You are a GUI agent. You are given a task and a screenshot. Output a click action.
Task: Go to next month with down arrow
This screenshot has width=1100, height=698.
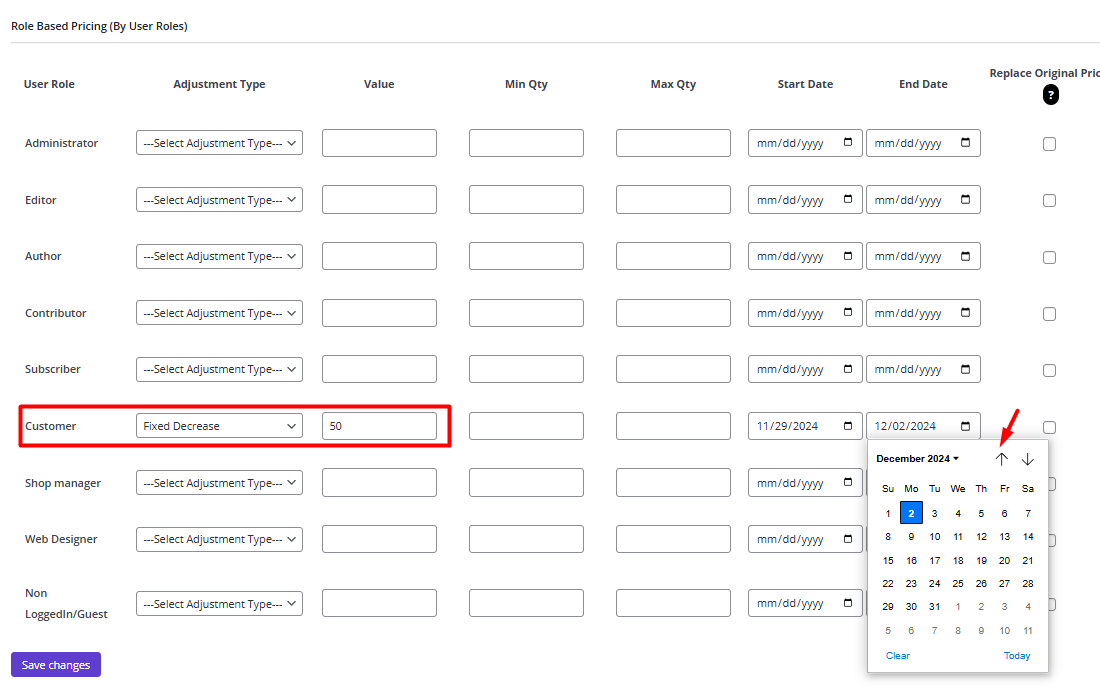click(x=1027, y=459)
